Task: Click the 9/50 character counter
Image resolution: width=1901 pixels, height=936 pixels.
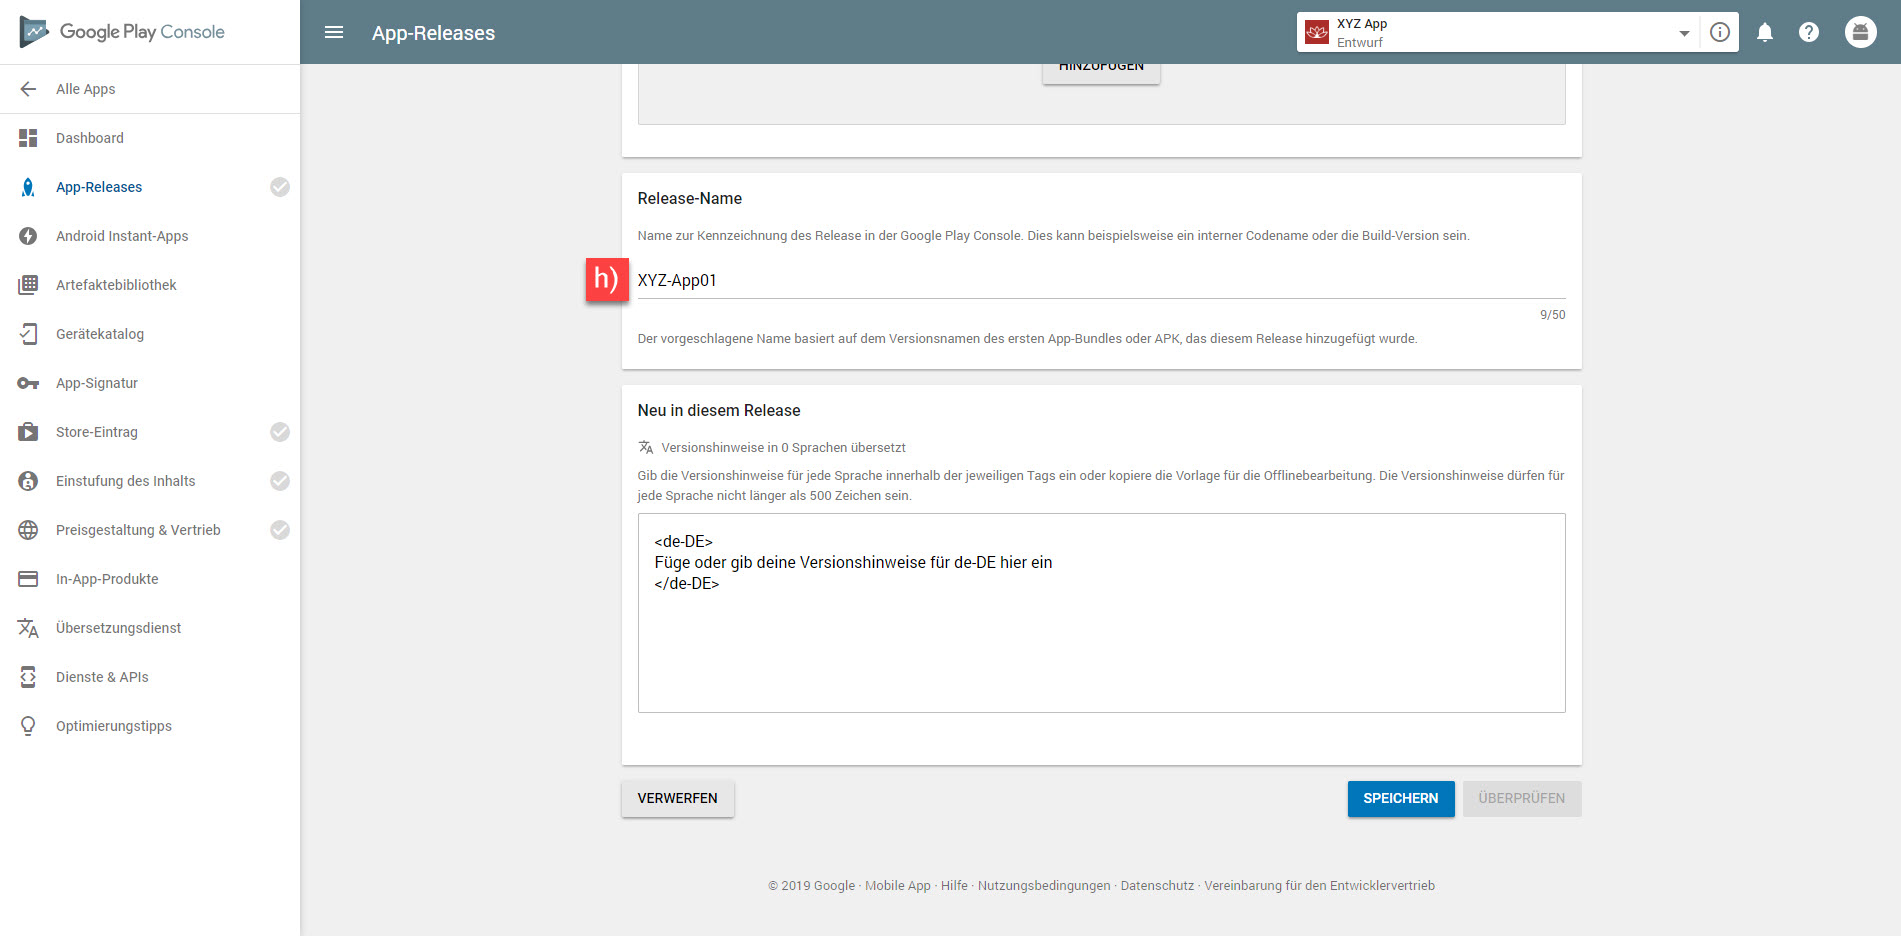Action: point(1553,315)
